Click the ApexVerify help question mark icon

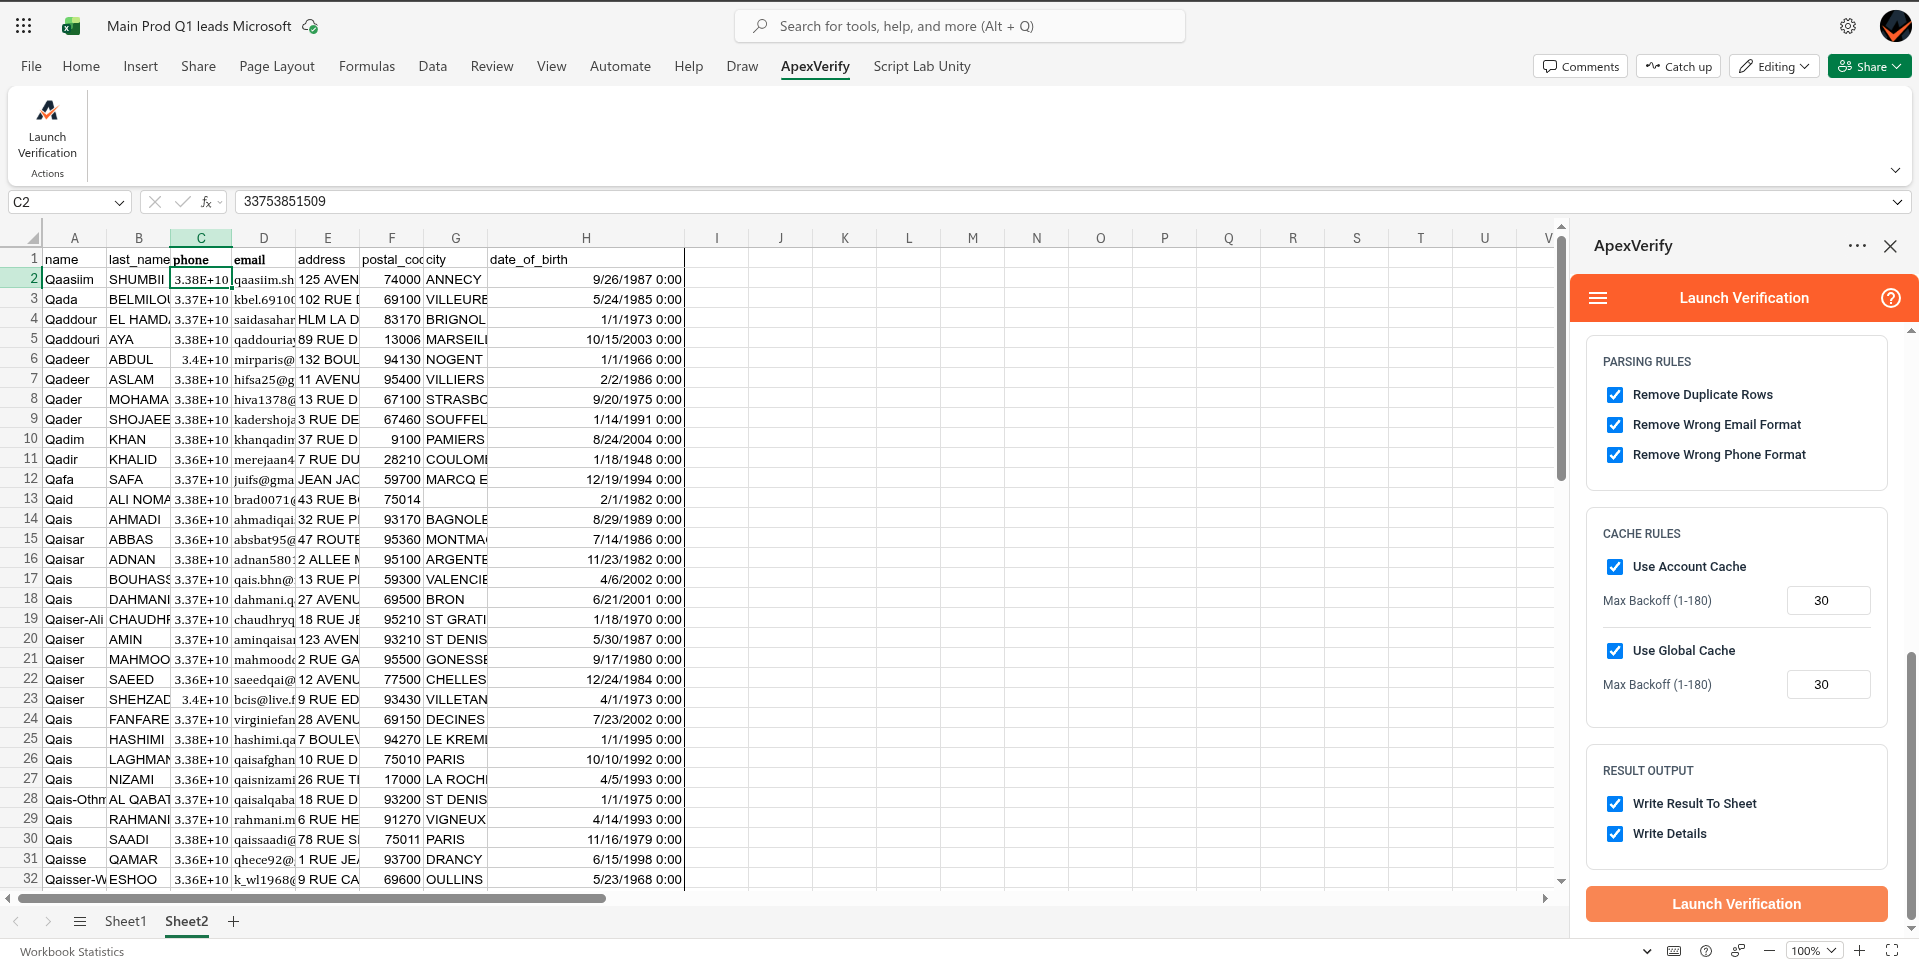point(1890,298)
